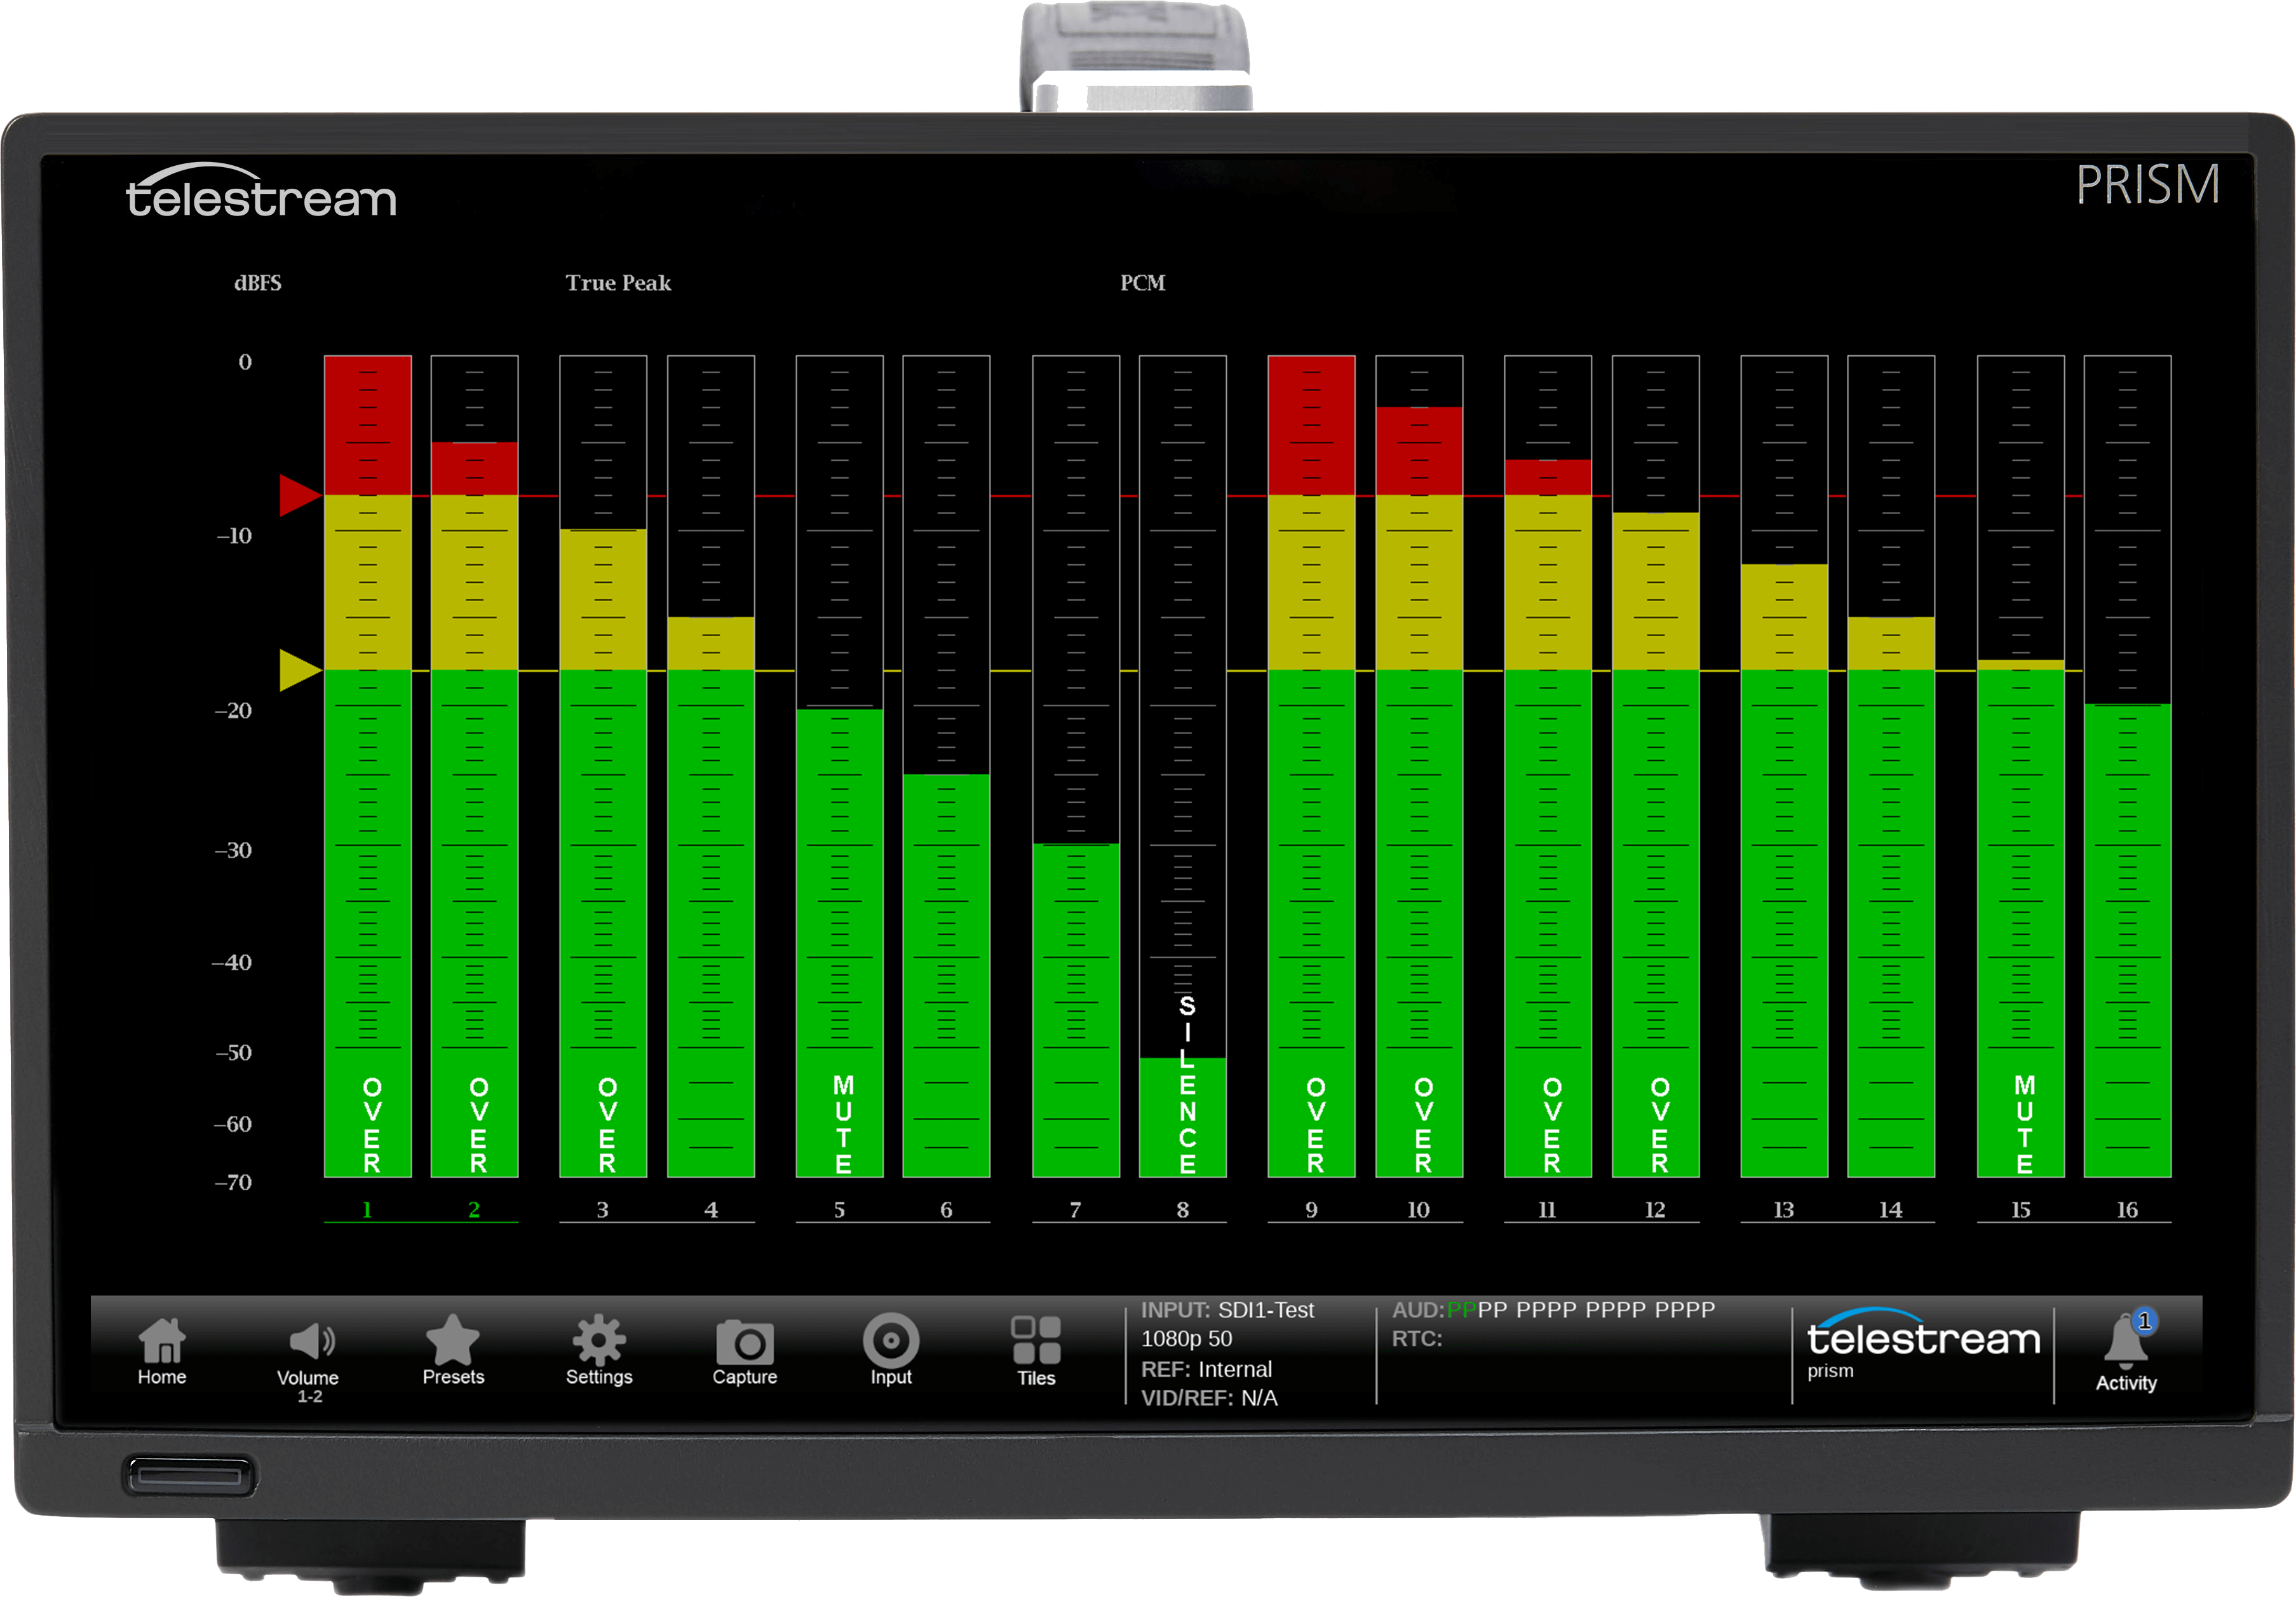Click the 1080p 50 format status text
2296x1597 pixels.
[x=1187, y=1338]
